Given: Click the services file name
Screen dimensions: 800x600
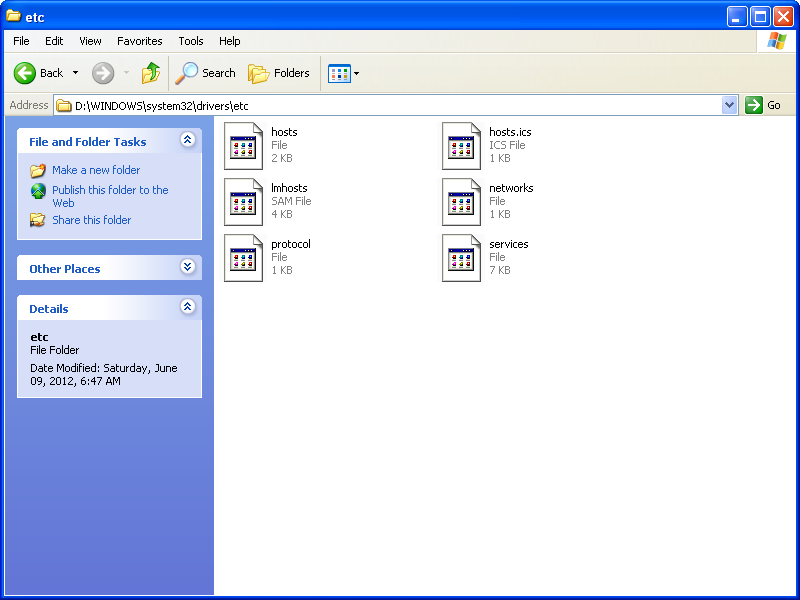Looking at the screenshot, I should click(x=509, y=244).
